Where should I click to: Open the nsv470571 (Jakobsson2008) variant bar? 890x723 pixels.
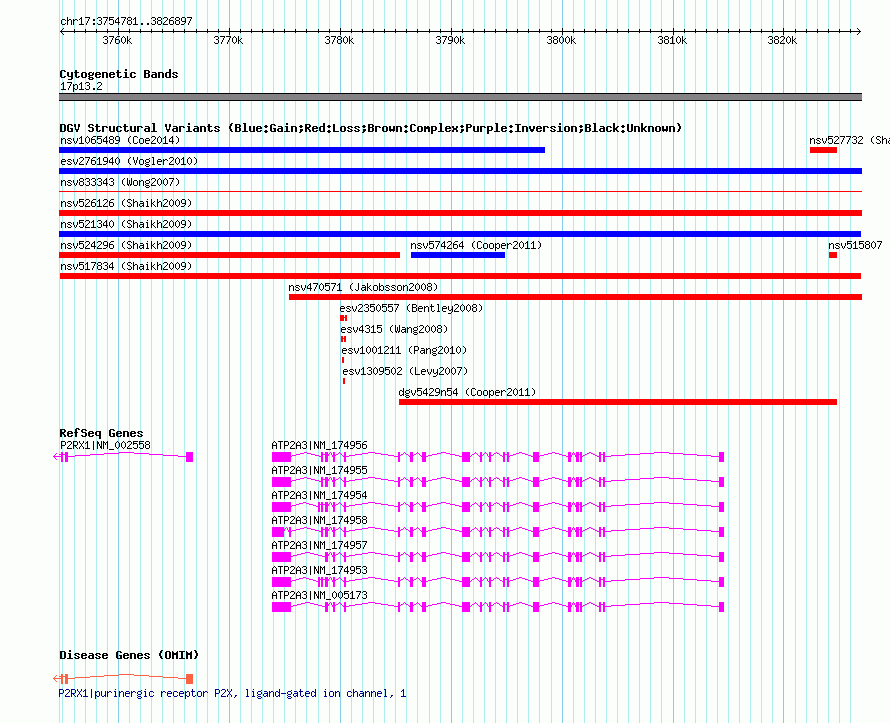click(576, 297)
